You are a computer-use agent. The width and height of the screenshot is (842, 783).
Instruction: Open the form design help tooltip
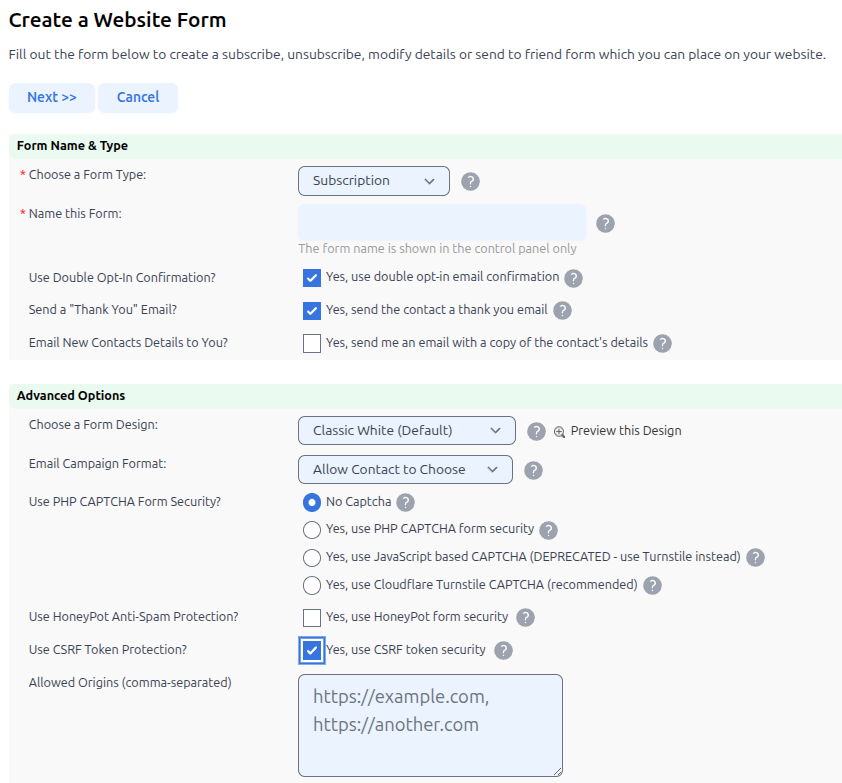point(536,430)
